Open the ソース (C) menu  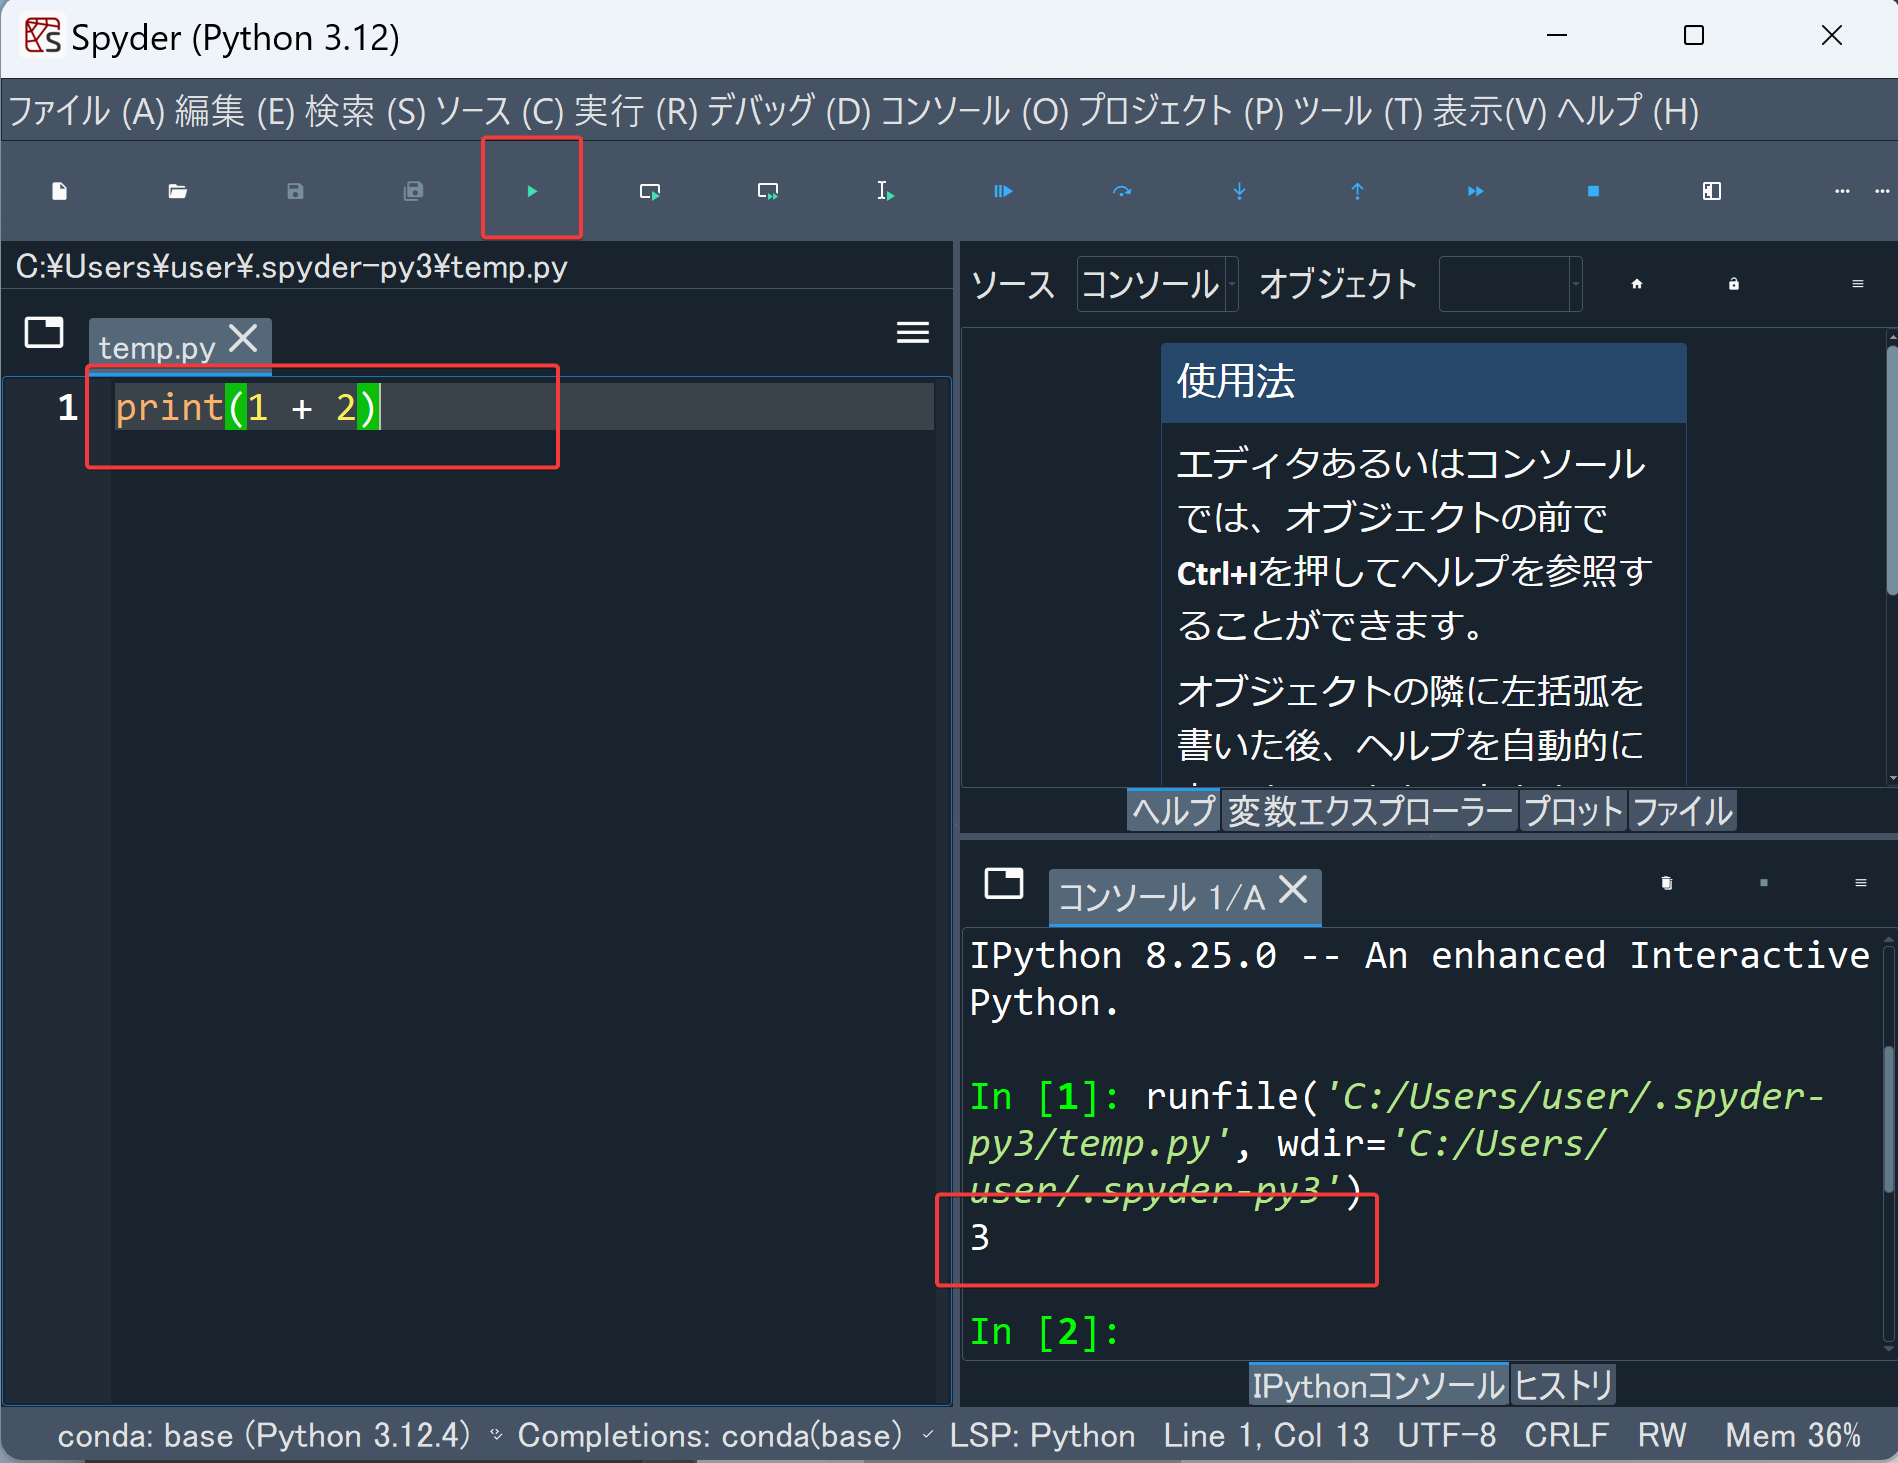click(500, 111)
